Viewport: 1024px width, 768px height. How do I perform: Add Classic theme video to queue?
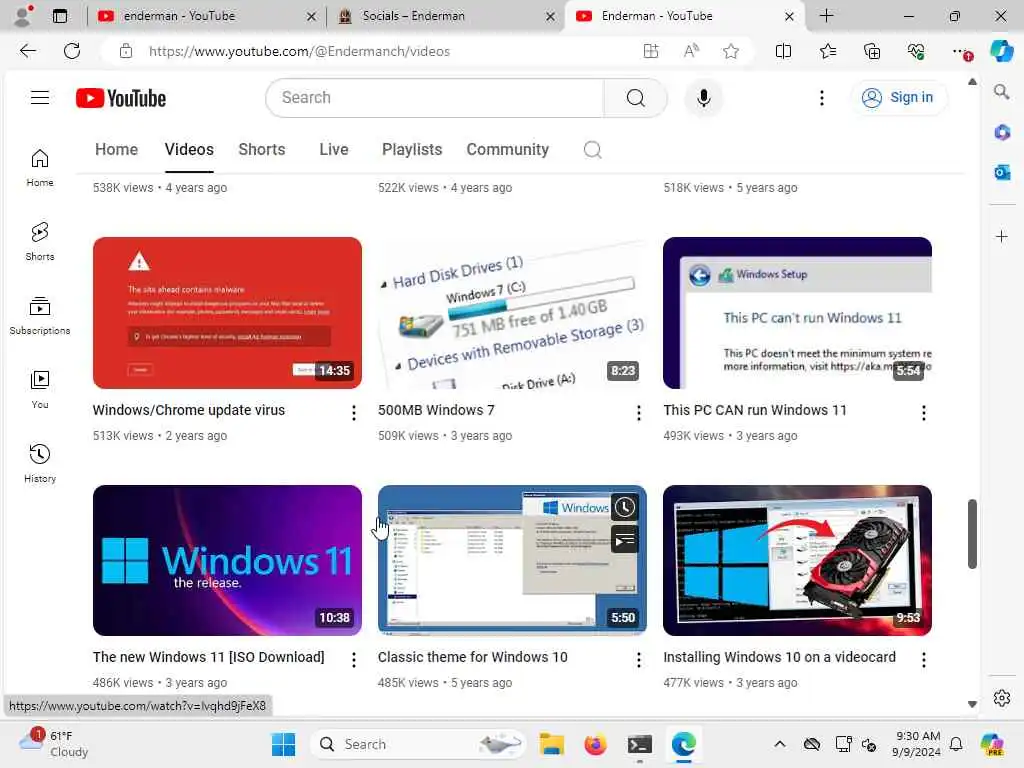pos(624,540)
